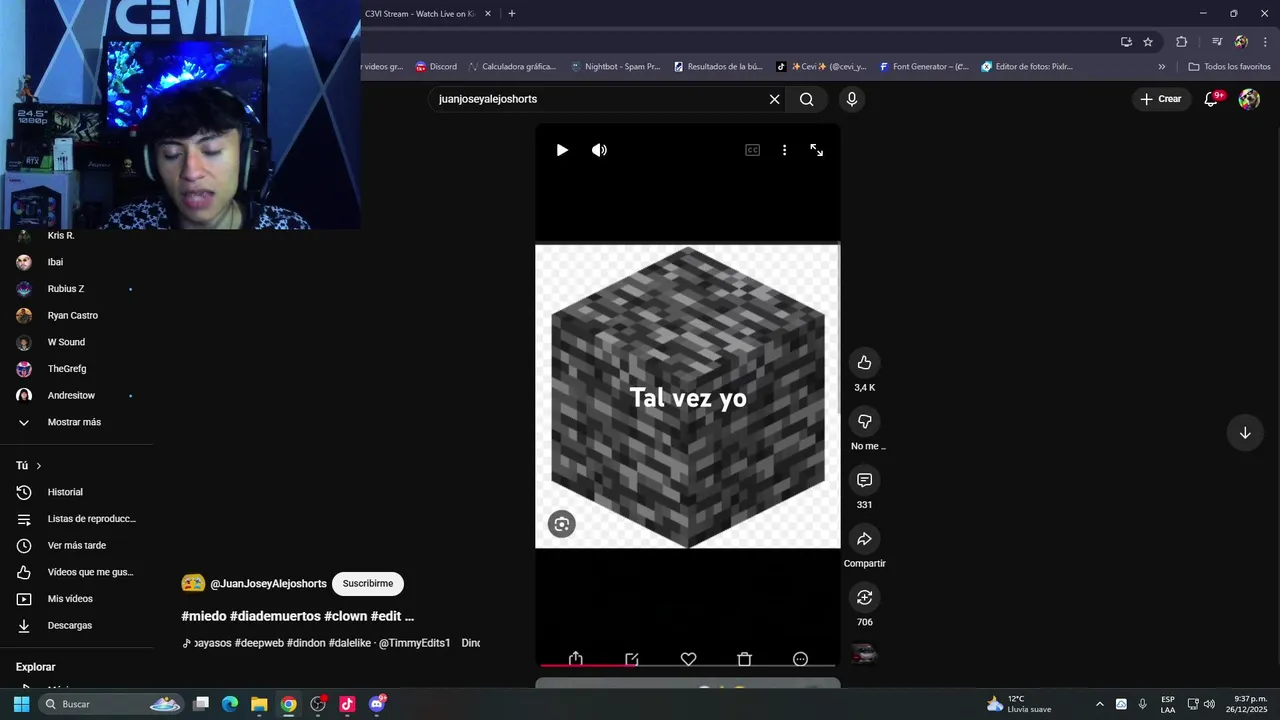Open the Compartir share option
Screen dimensions: 1280x720
click(865, 539)
